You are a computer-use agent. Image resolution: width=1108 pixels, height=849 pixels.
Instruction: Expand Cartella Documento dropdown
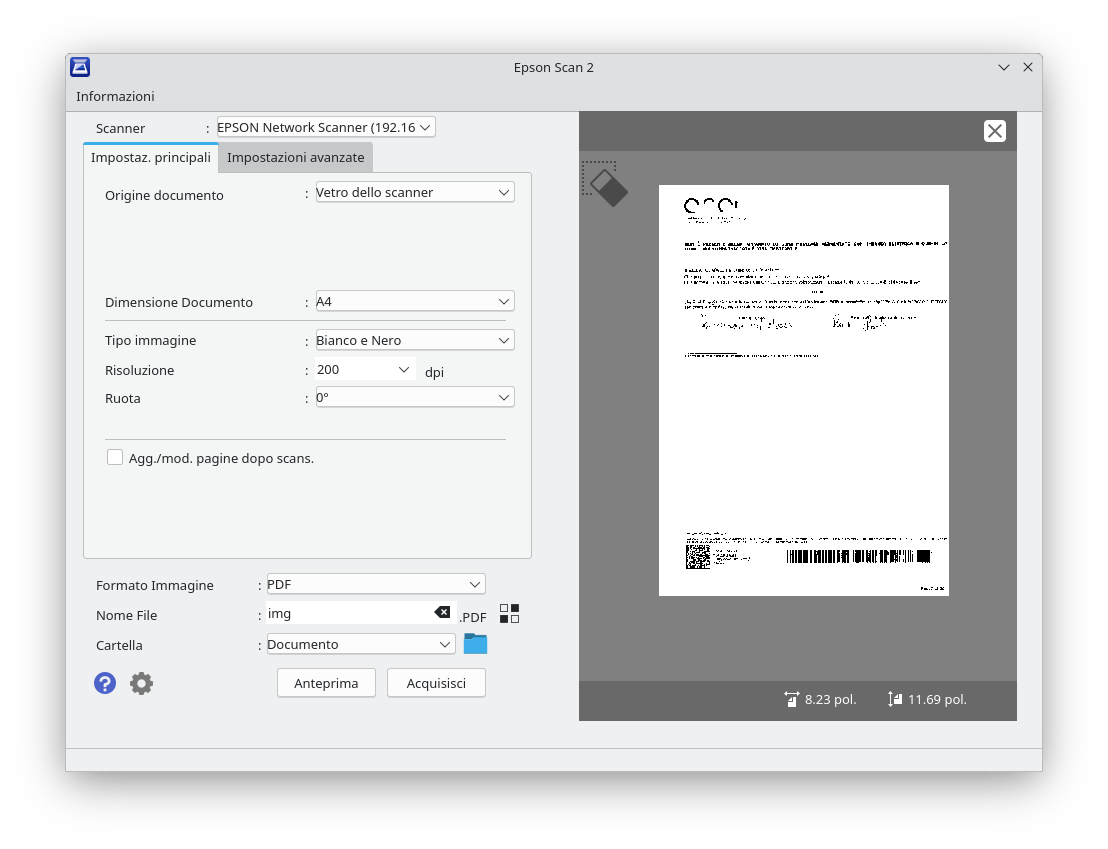click(x=360, y=644)
